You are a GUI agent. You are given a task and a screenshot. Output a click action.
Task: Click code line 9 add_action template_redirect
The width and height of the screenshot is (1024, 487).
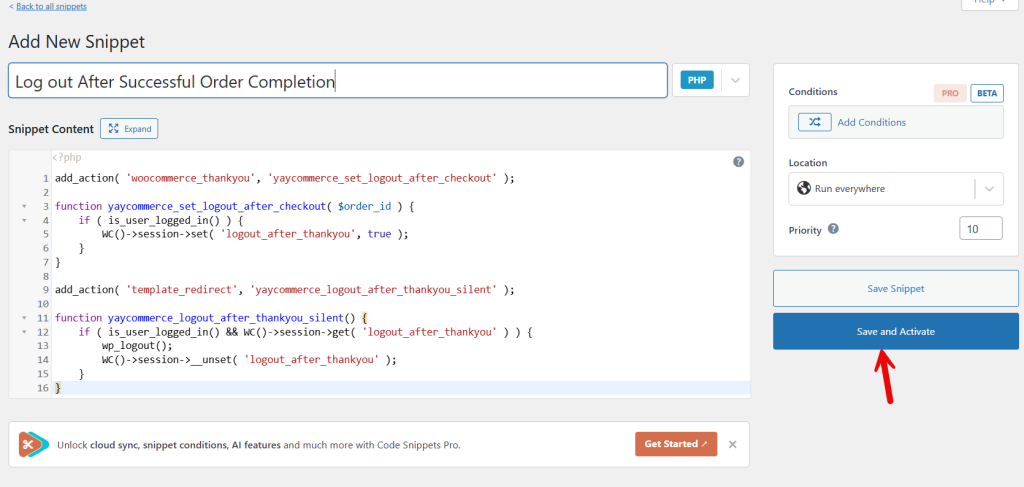pyautogui.click(x=285, y=289)
